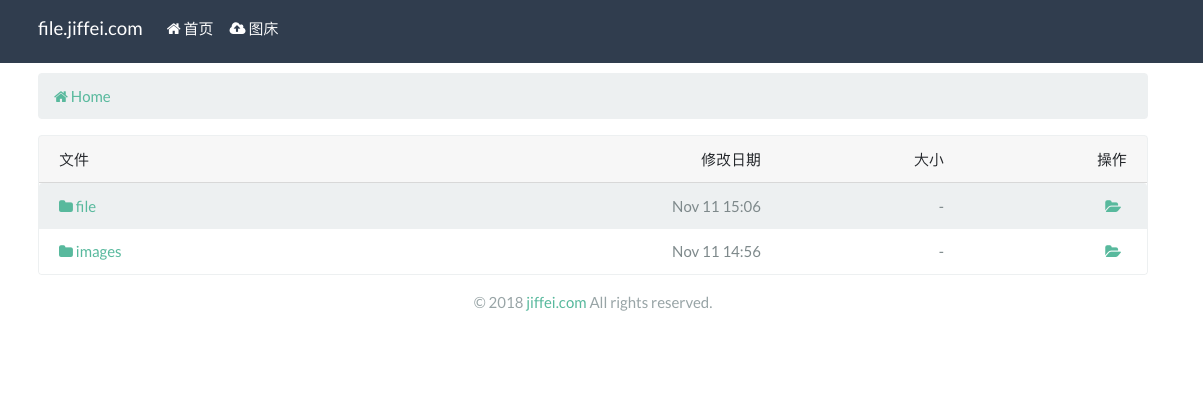The image size is (1203, 406).
Task: Click the folder icon next to images
Action: [x=66, y=252]
